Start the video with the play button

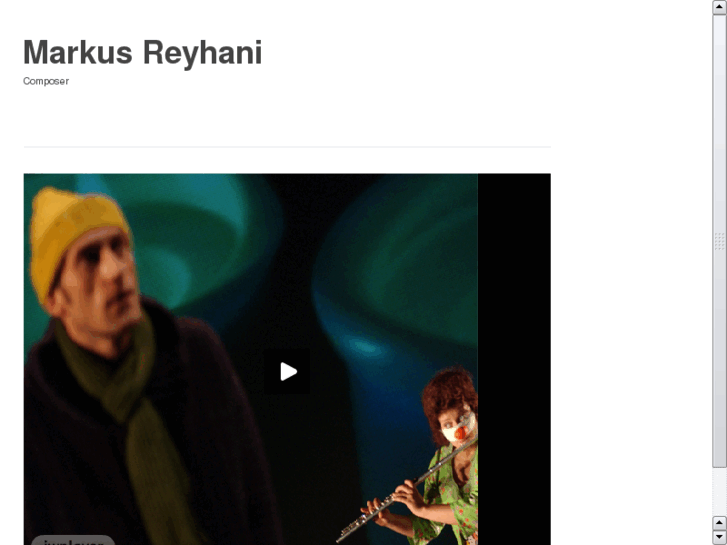pyautogui.click(x=287, y=372)
